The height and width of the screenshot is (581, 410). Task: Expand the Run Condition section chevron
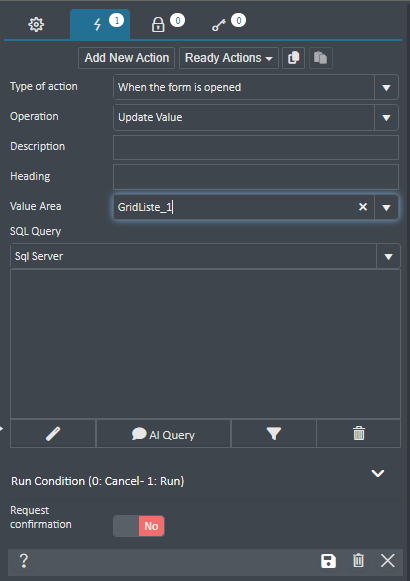(x=378, y=474)
